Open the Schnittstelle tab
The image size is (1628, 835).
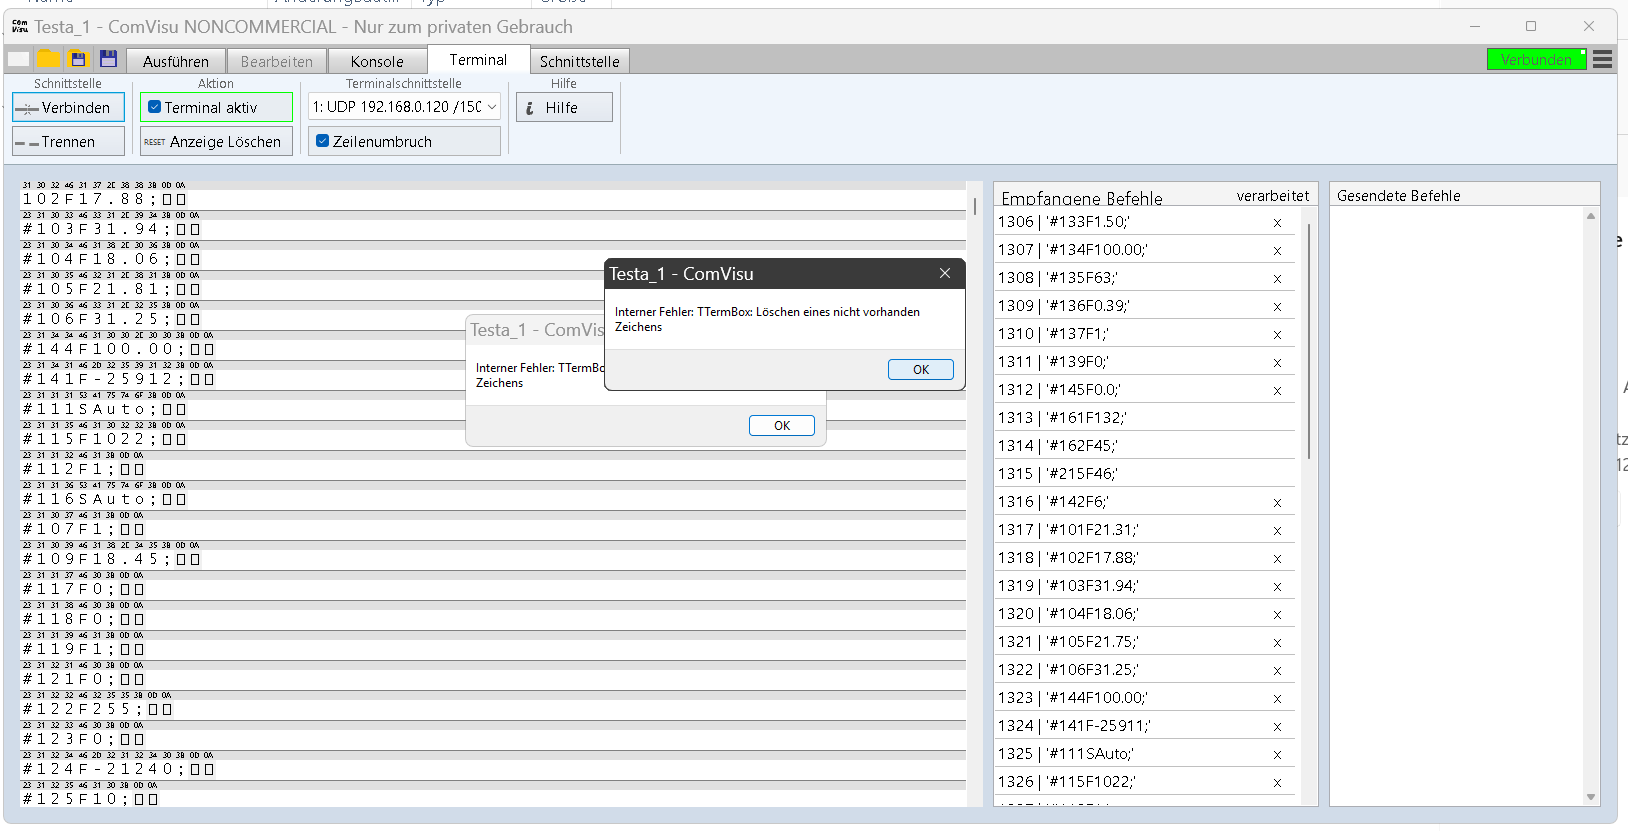click(x=579, y=61)
